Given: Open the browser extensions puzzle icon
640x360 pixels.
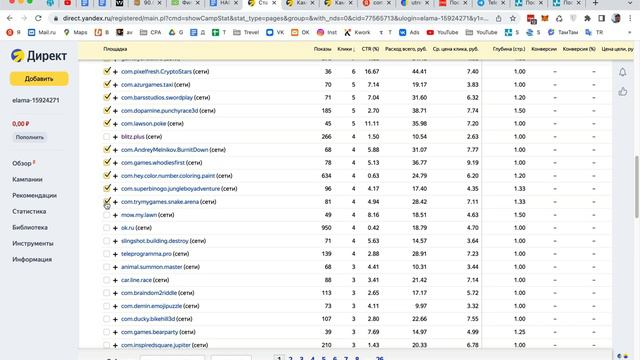Looking at the screenshot, I should coord(587,18).
